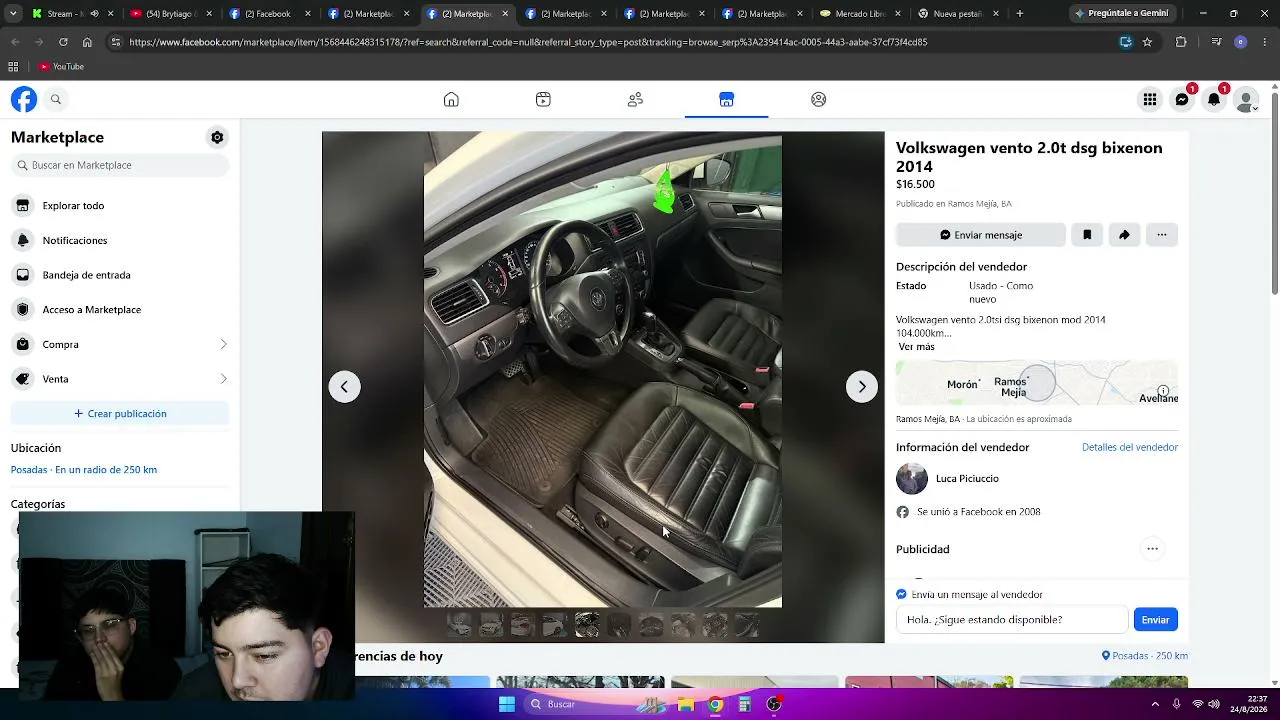This screenshot has width=1280, height=720.
Task: Select the last thumbnail in photo strip
Action: tap(746, 625)
